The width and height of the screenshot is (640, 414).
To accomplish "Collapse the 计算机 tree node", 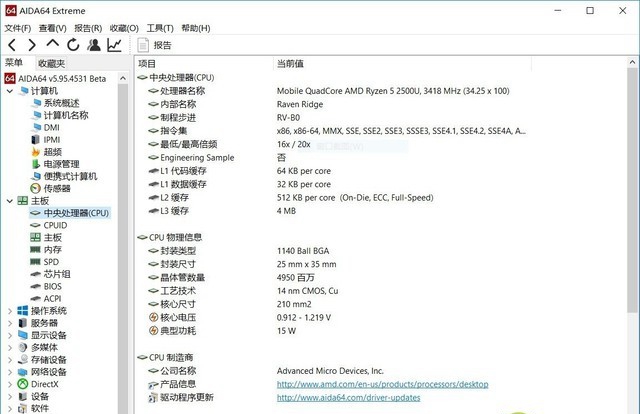I will click(x=10, y=91).
